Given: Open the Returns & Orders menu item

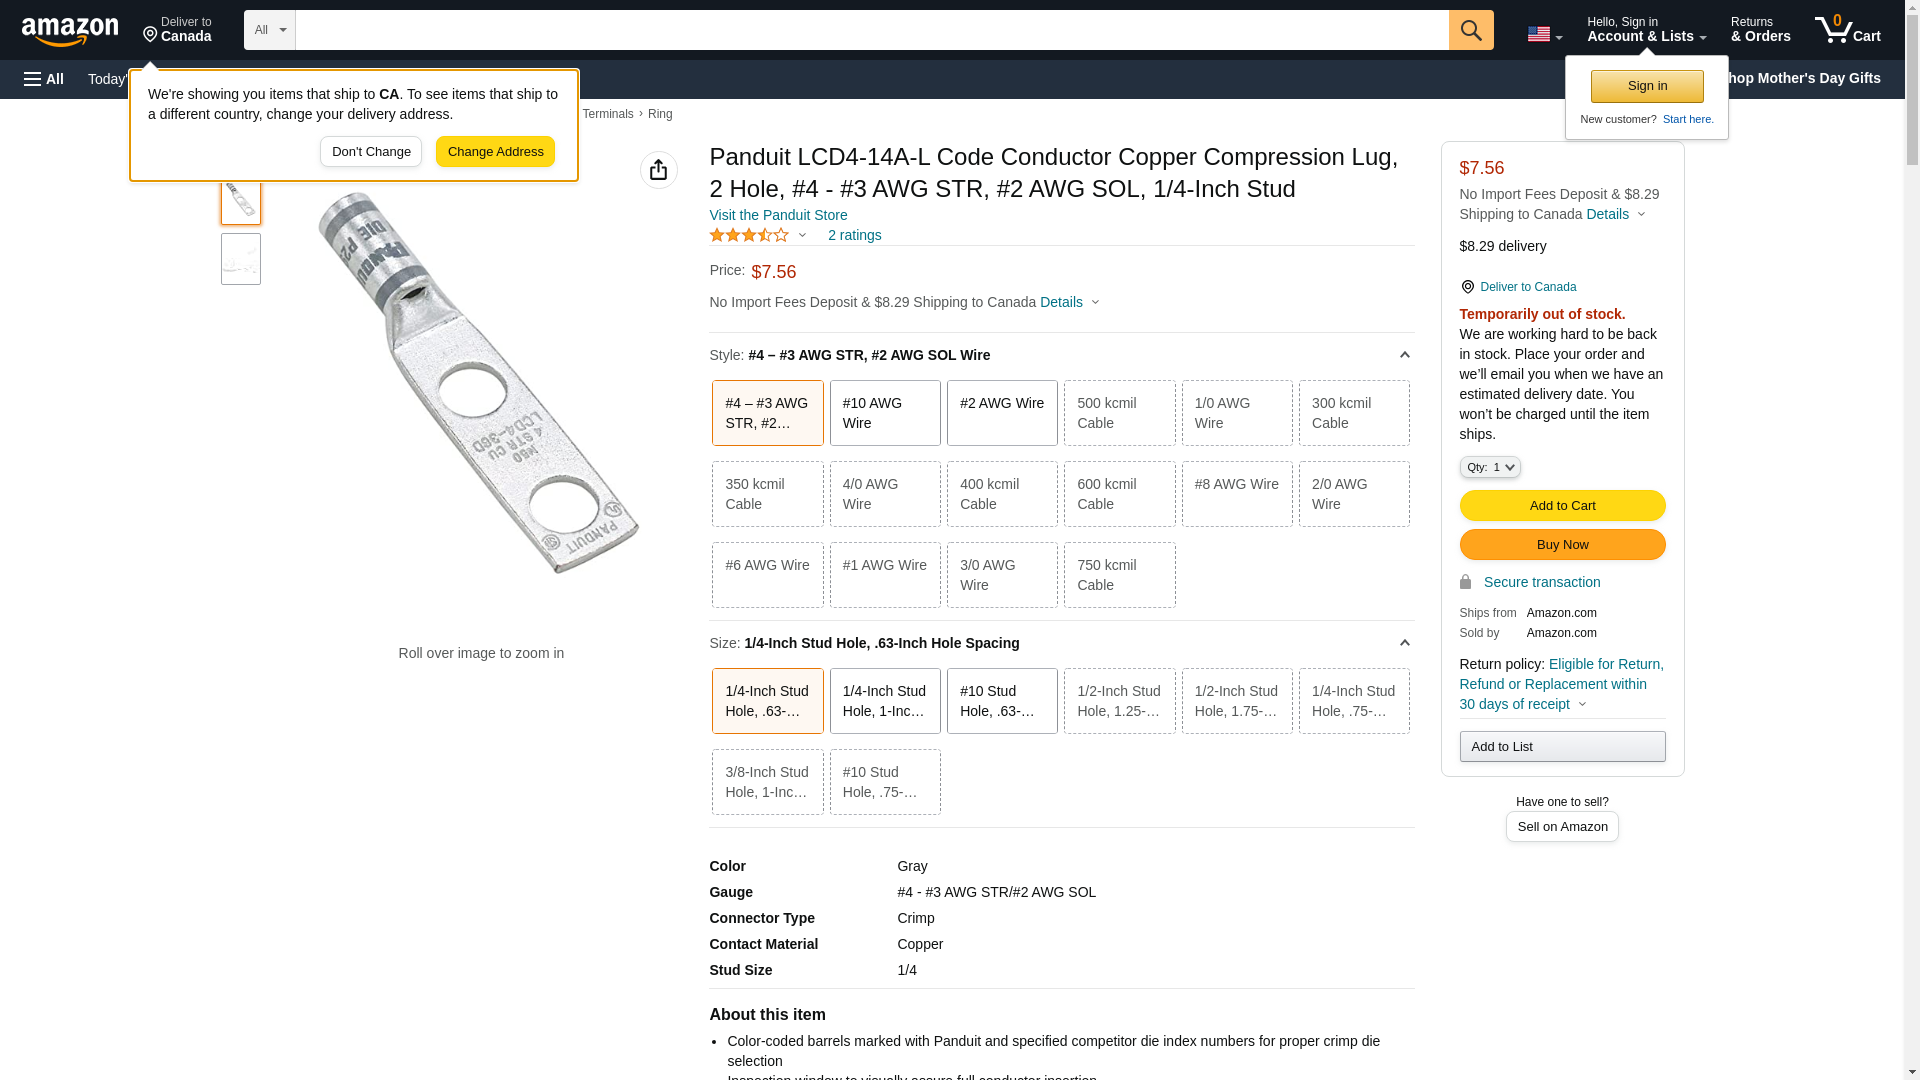Looking at the screenshot, I should point(1760,30).
